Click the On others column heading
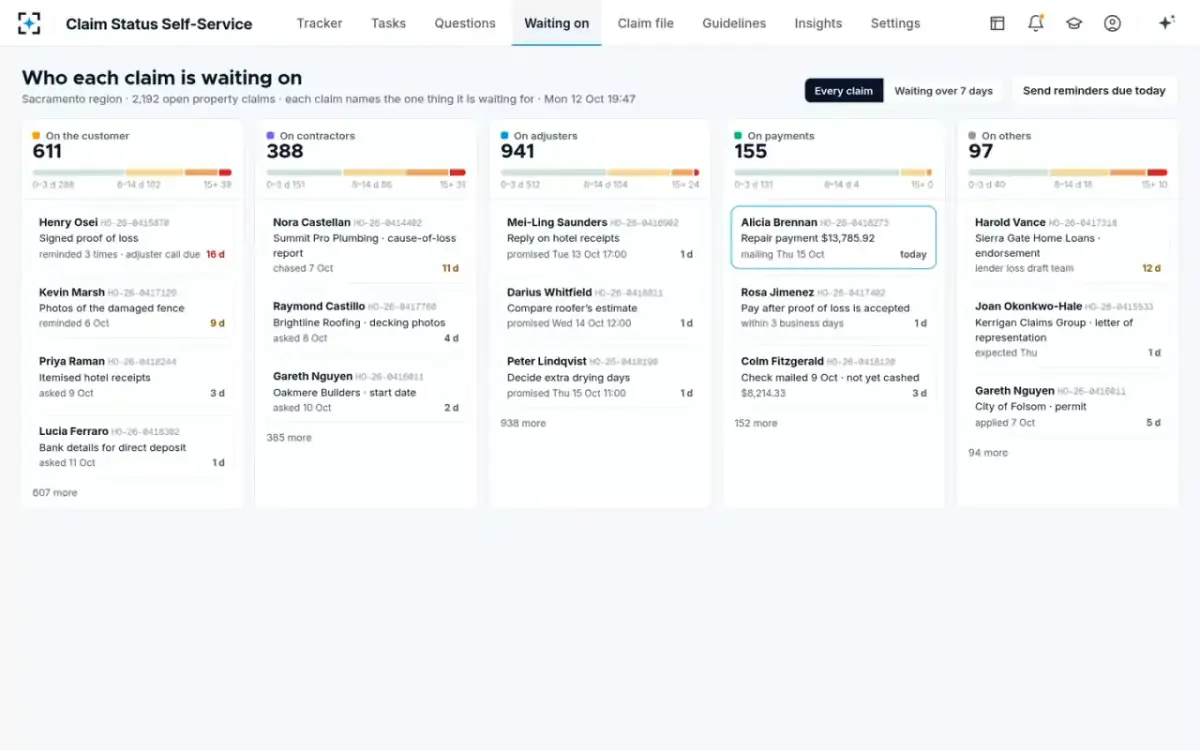This screenshot has height=750, width=1200. coord(1006,136)
